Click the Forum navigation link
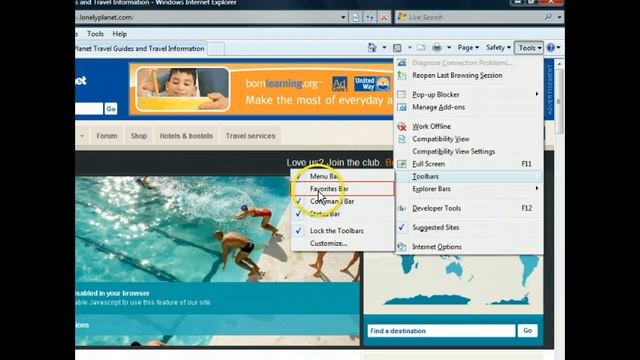This screenshot has height=360, width=640. pos(107,136)
